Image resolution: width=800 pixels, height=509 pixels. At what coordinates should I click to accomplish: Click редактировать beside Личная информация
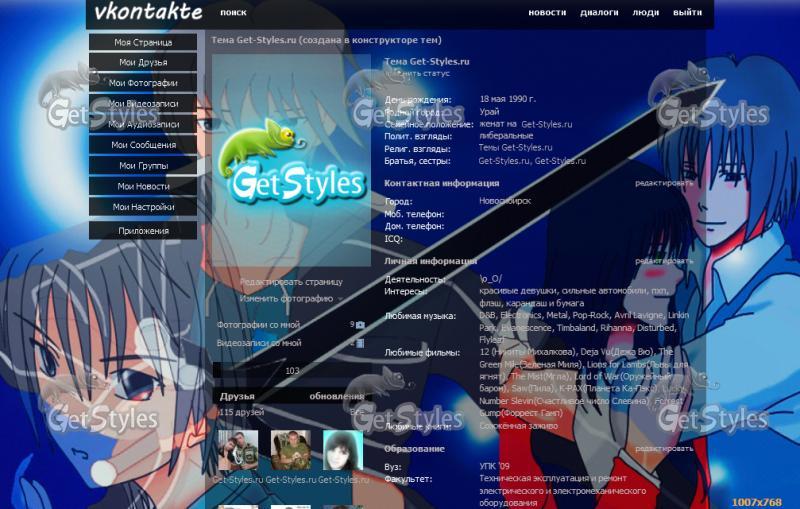pyautogui.click(x=664, y=261)
